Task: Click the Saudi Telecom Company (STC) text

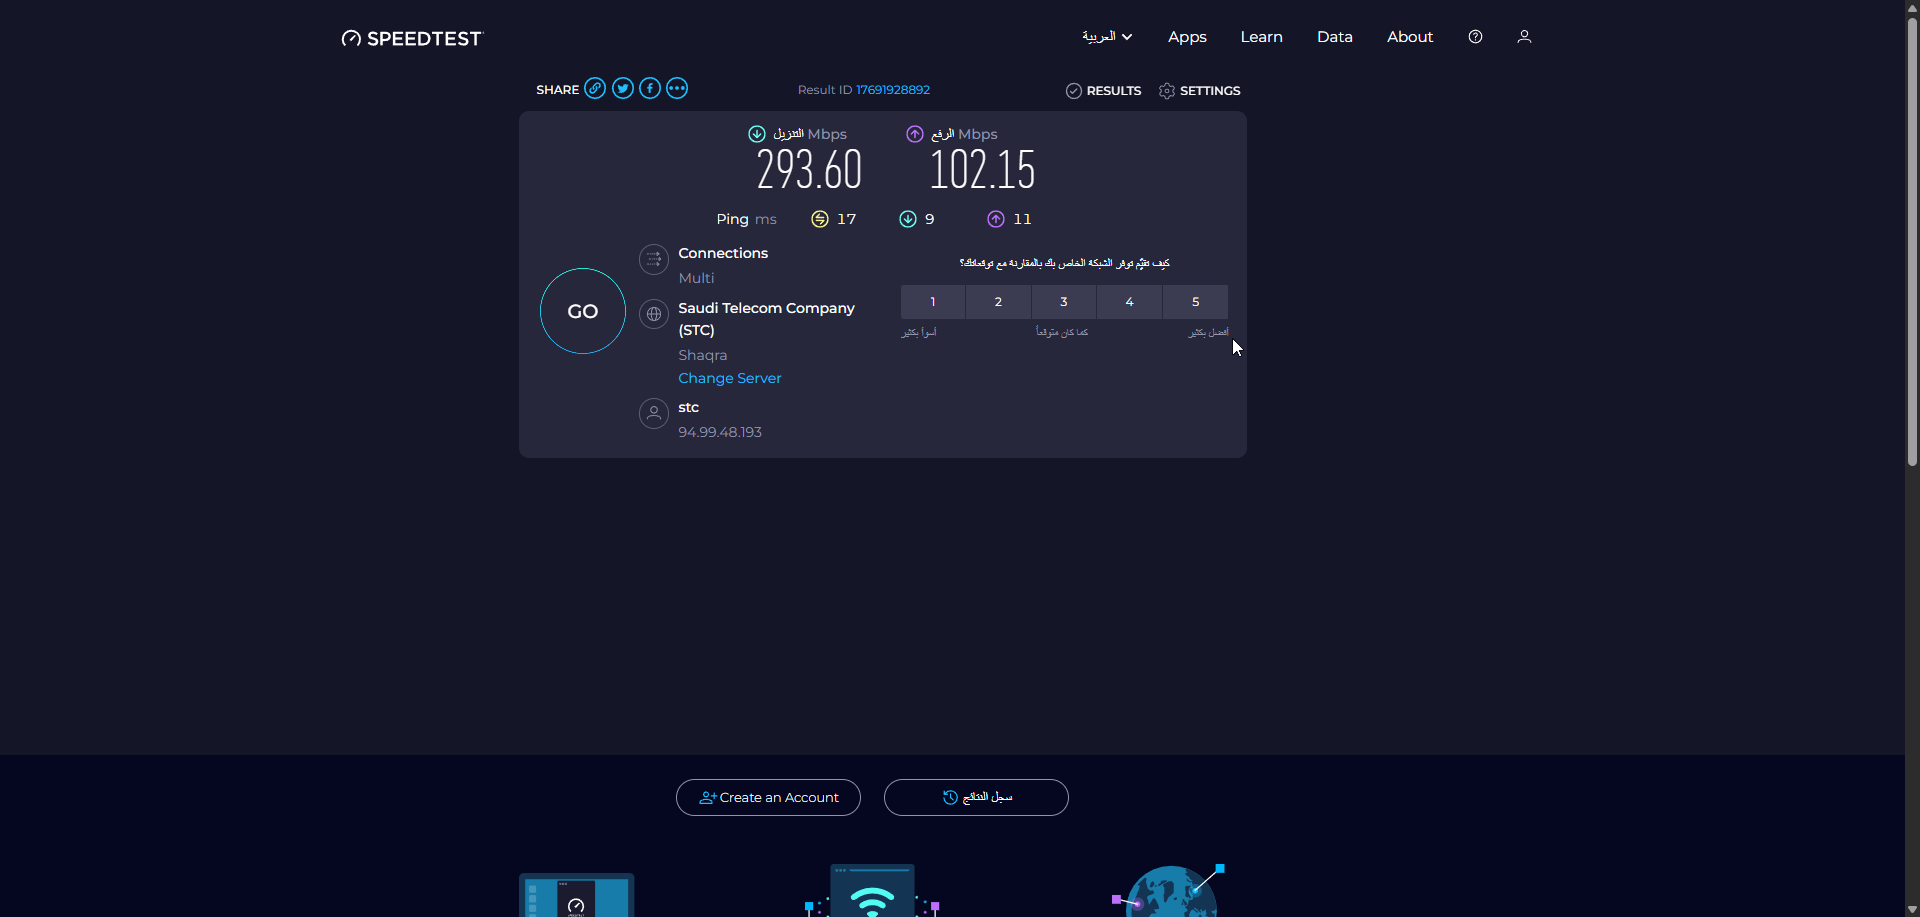Action: coord(766,319)
